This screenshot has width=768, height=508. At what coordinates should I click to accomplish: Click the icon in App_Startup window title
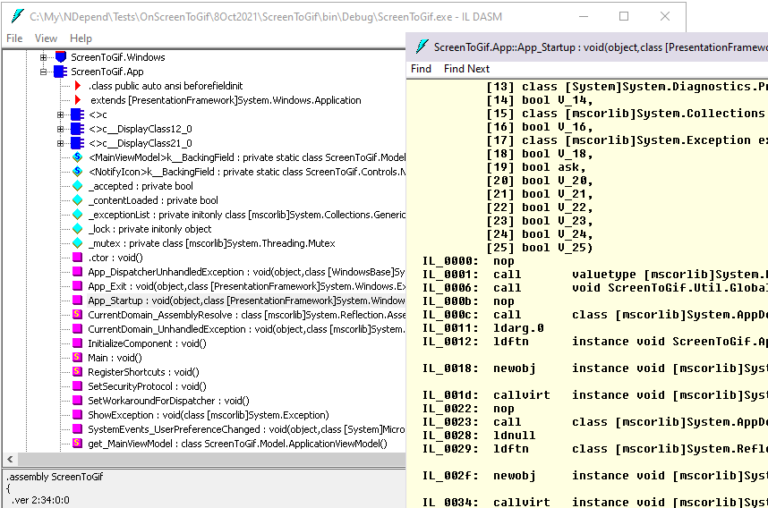click(422, 47)
